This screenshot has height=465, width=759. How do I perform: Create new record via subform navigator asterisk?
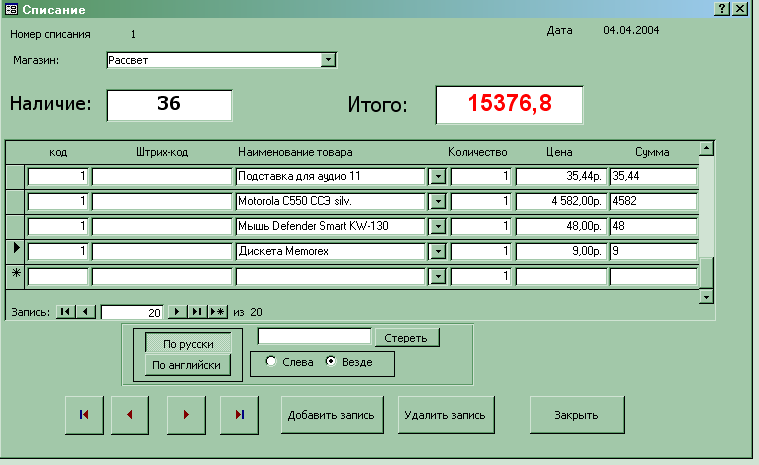point(217,312)
